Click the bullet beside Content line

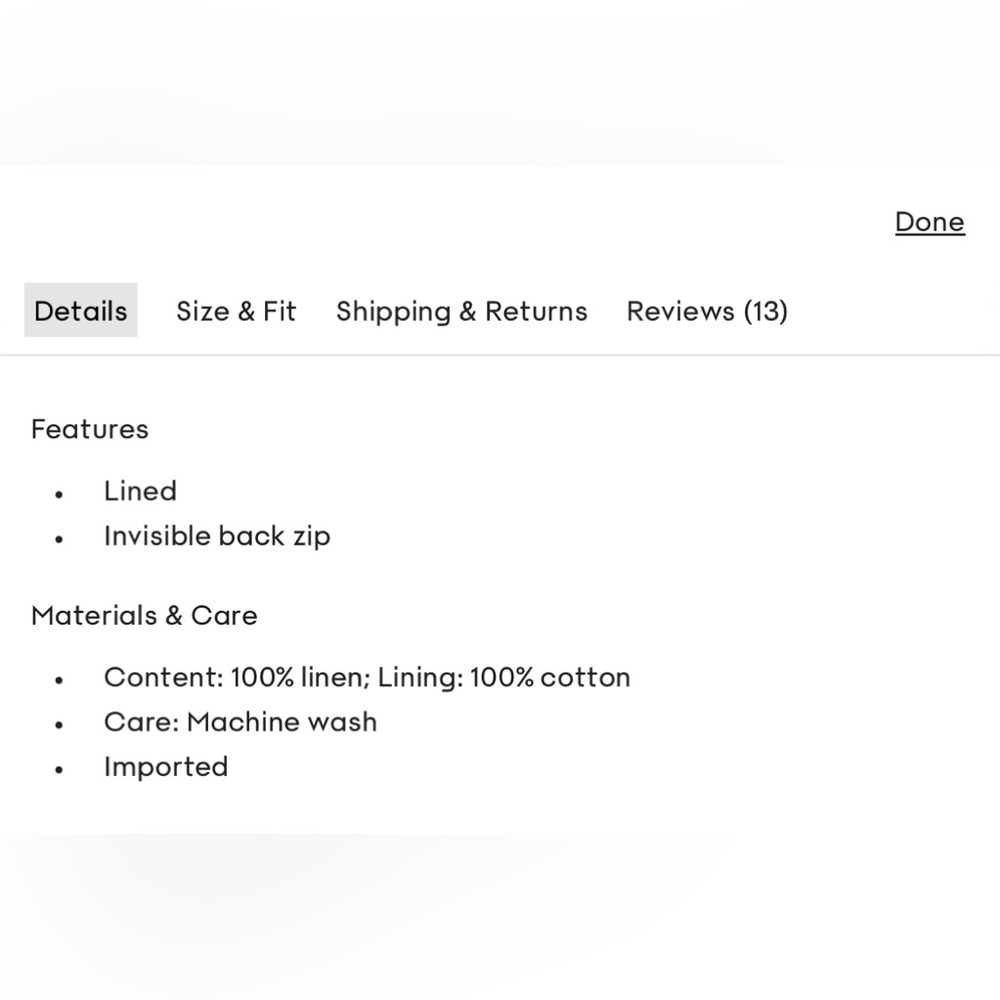pyautogui.click(x=60, y=680)
